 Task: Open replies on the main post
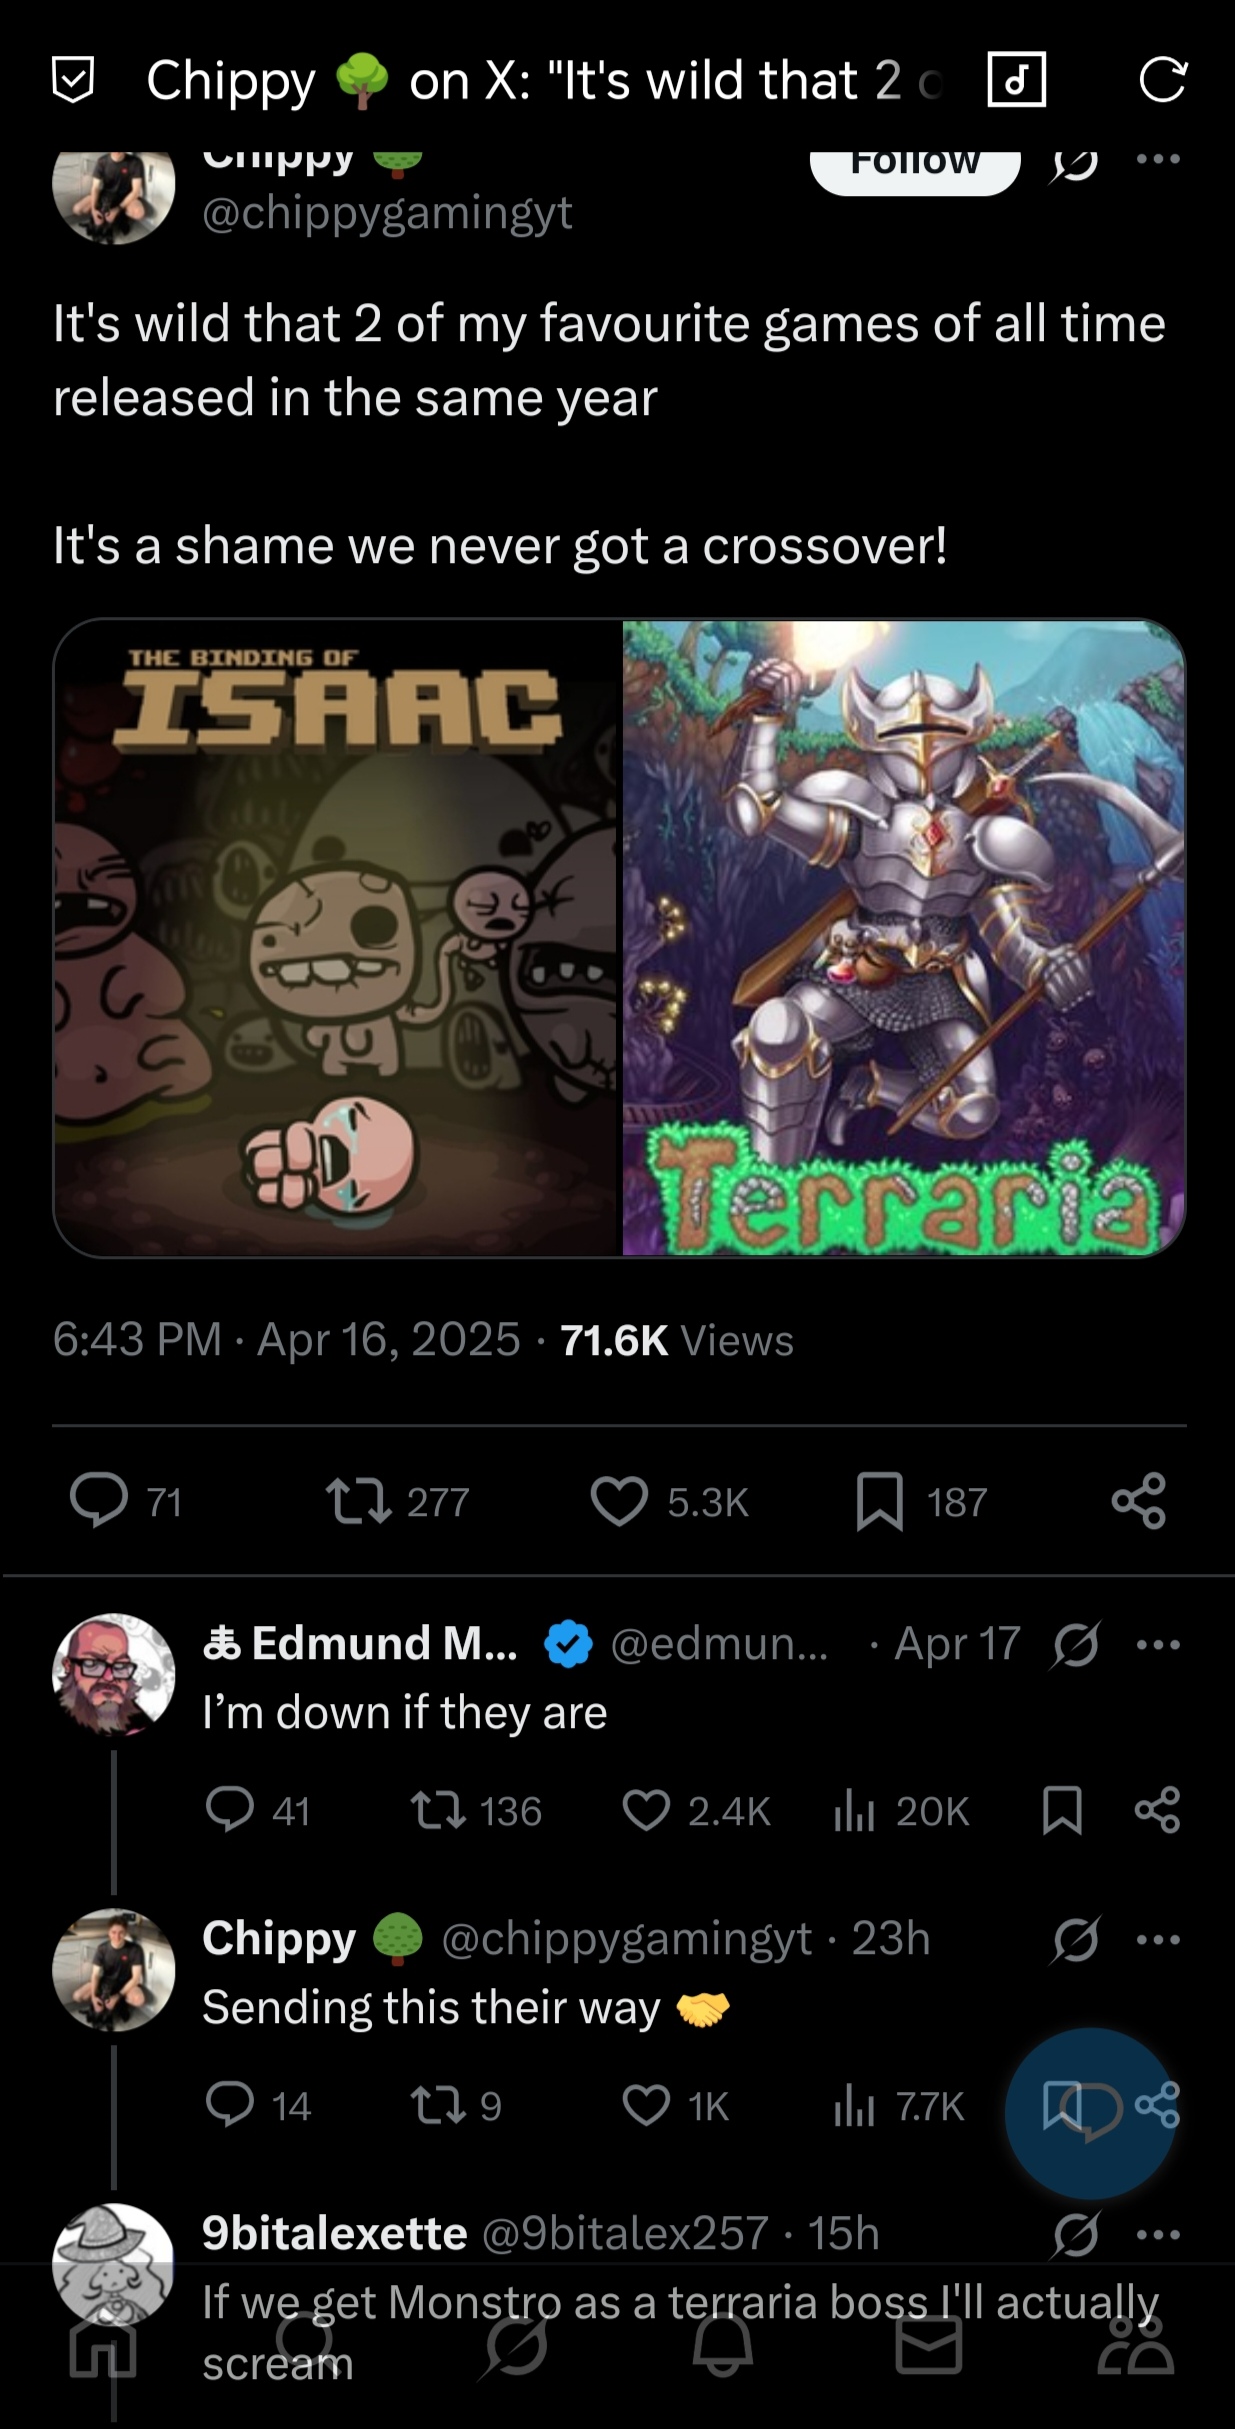click(98, 1501)
